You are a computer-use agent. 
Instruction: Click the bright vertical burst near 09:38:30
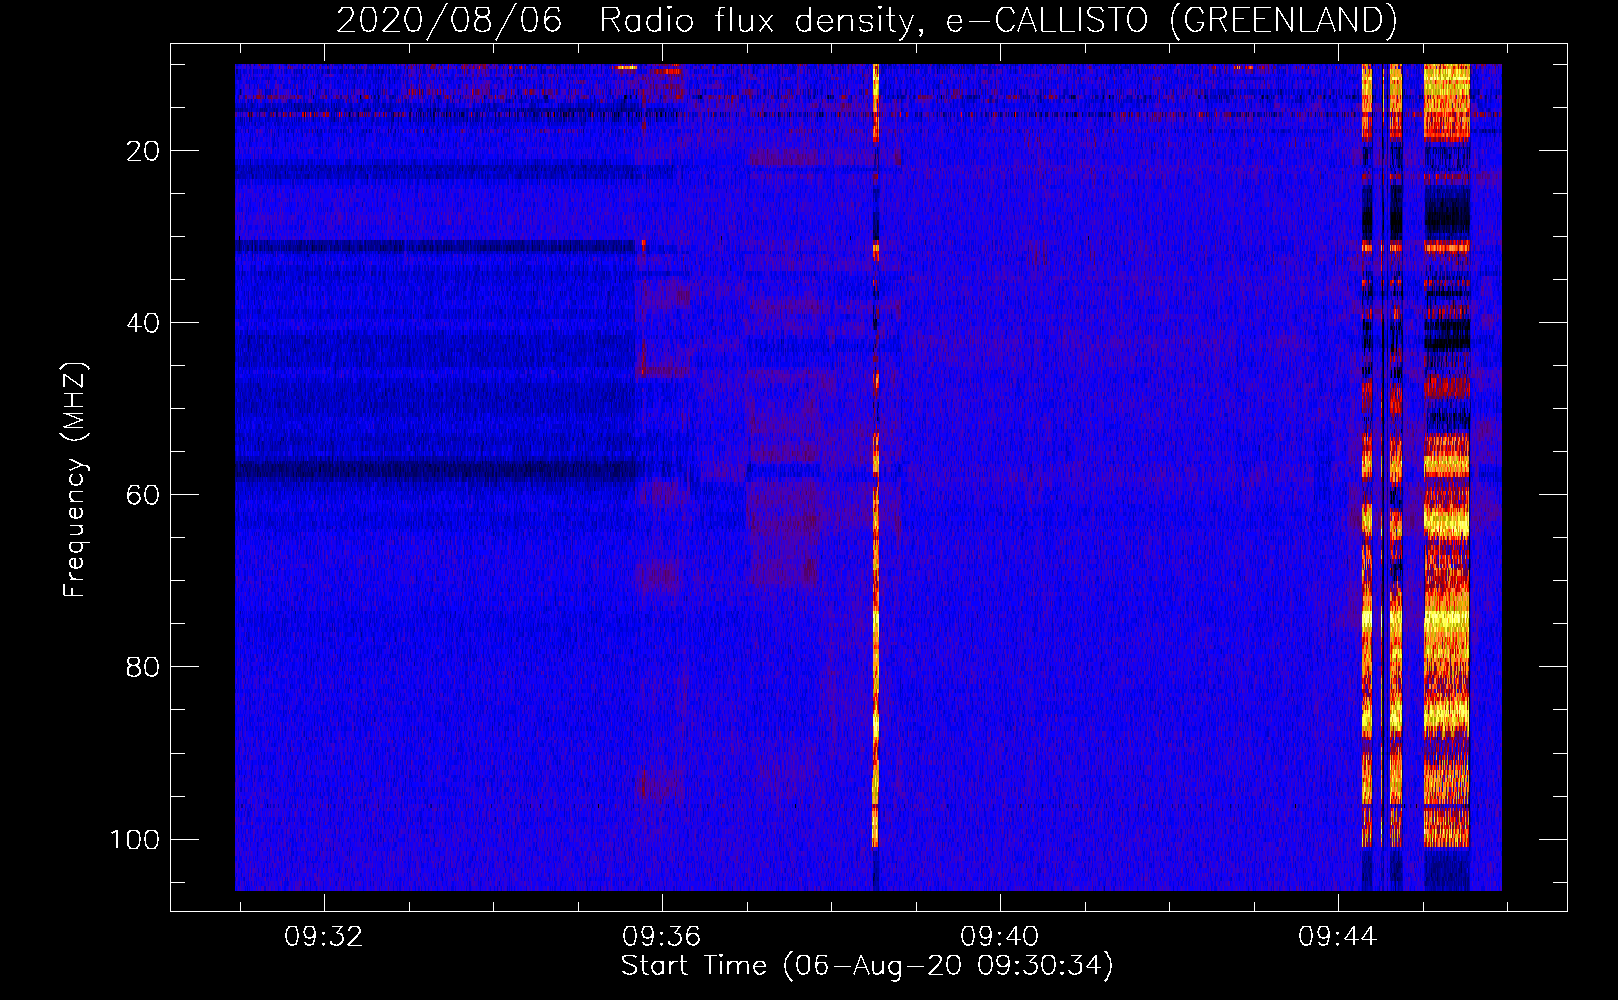[876, 455]
